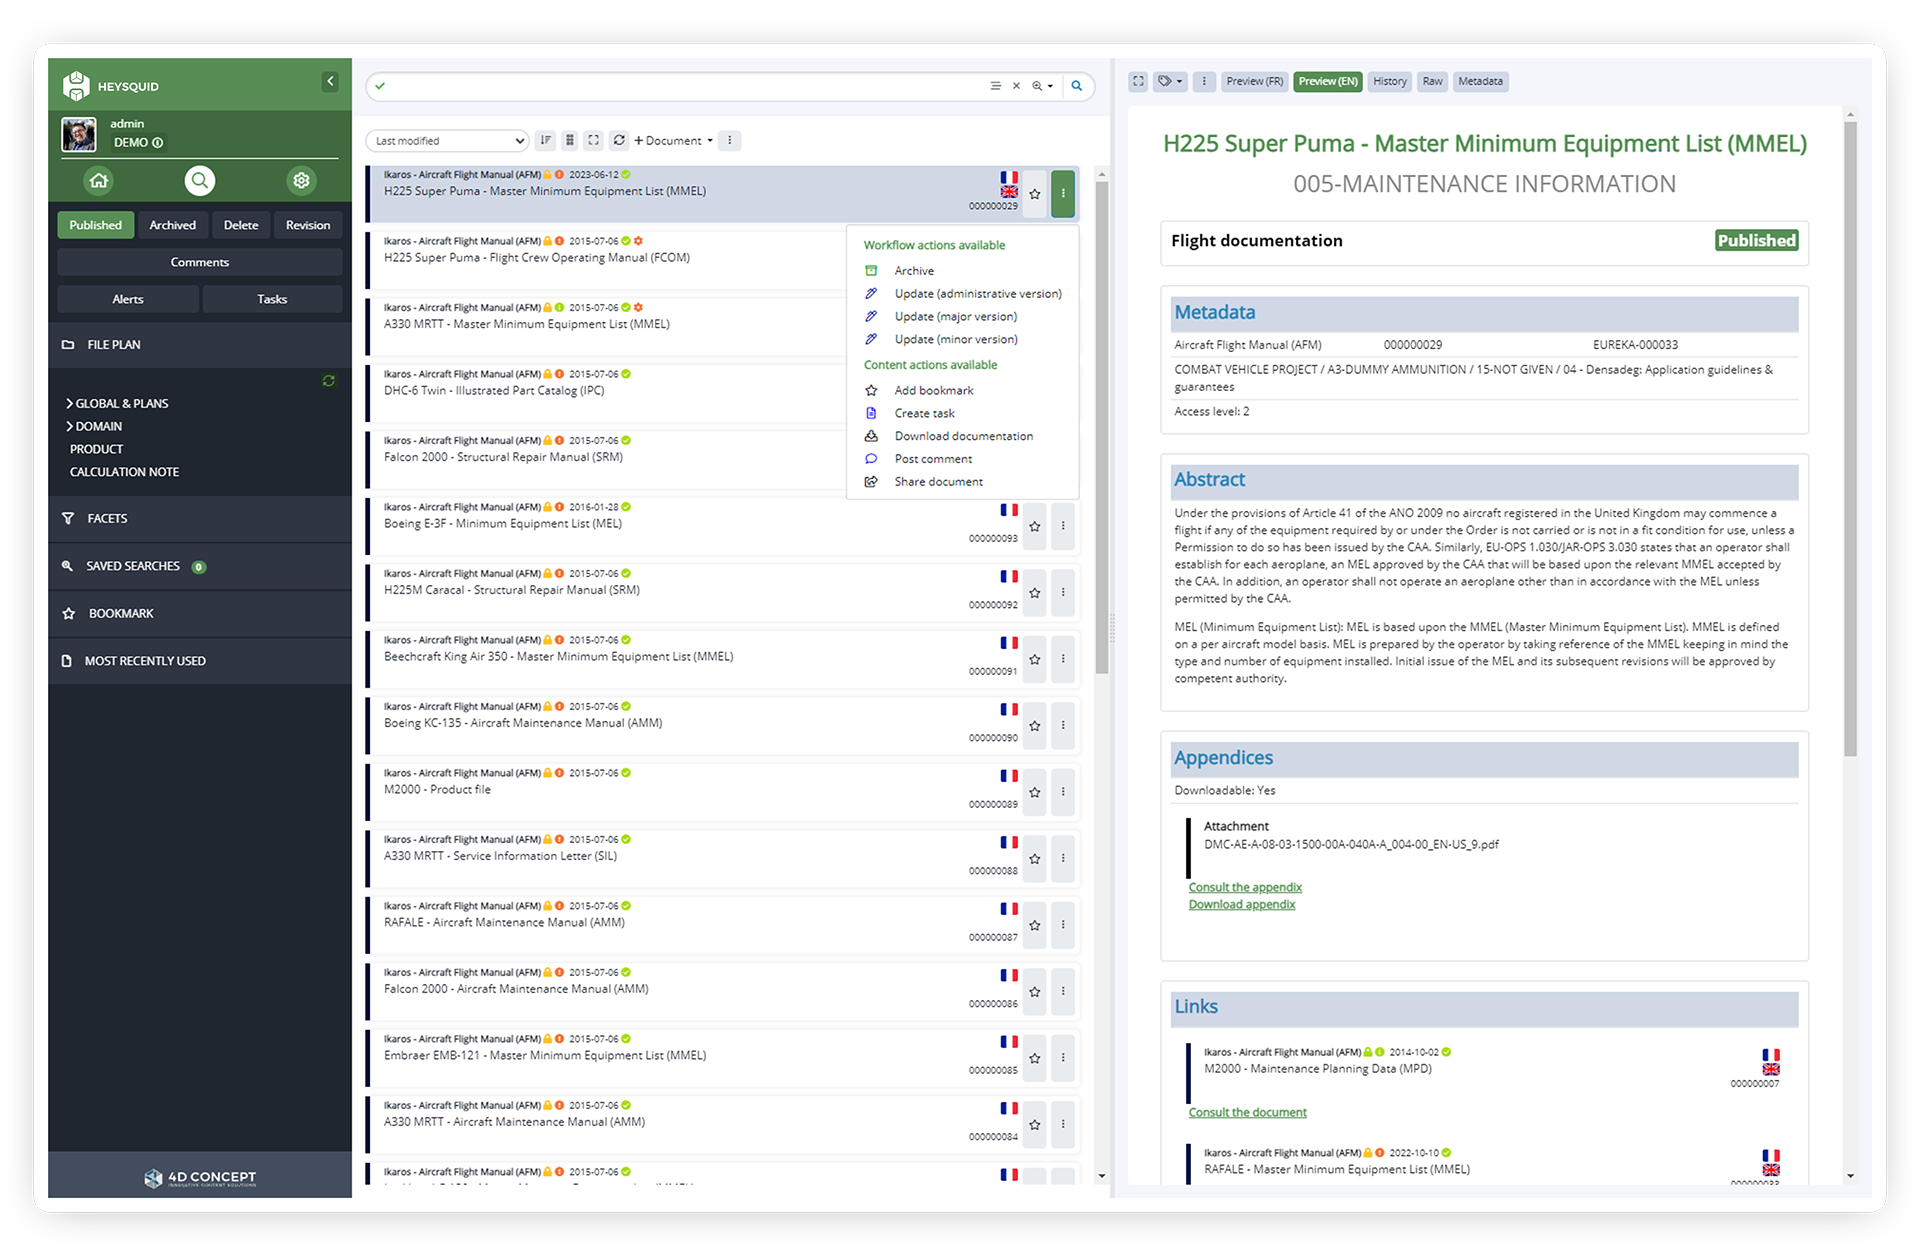
Task: Open the Last modified sort dropdown
Action: [x=446, y=141]
